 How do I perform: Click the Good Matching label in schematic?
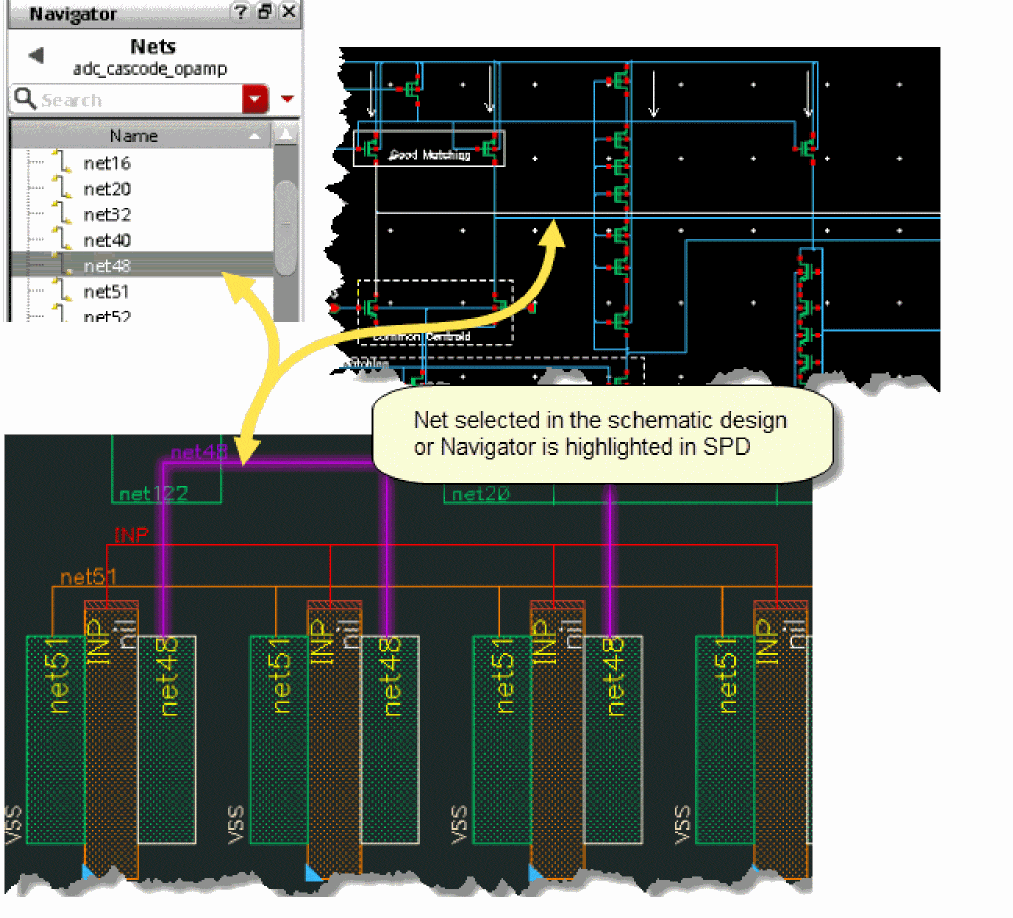(429, 155)
